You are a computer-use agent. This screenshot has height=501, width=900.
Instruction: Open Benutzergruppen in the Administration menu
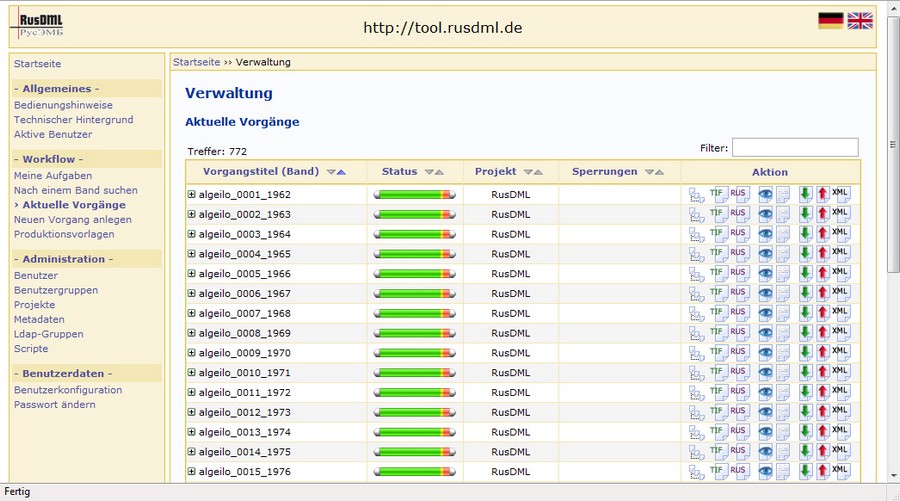56,290
